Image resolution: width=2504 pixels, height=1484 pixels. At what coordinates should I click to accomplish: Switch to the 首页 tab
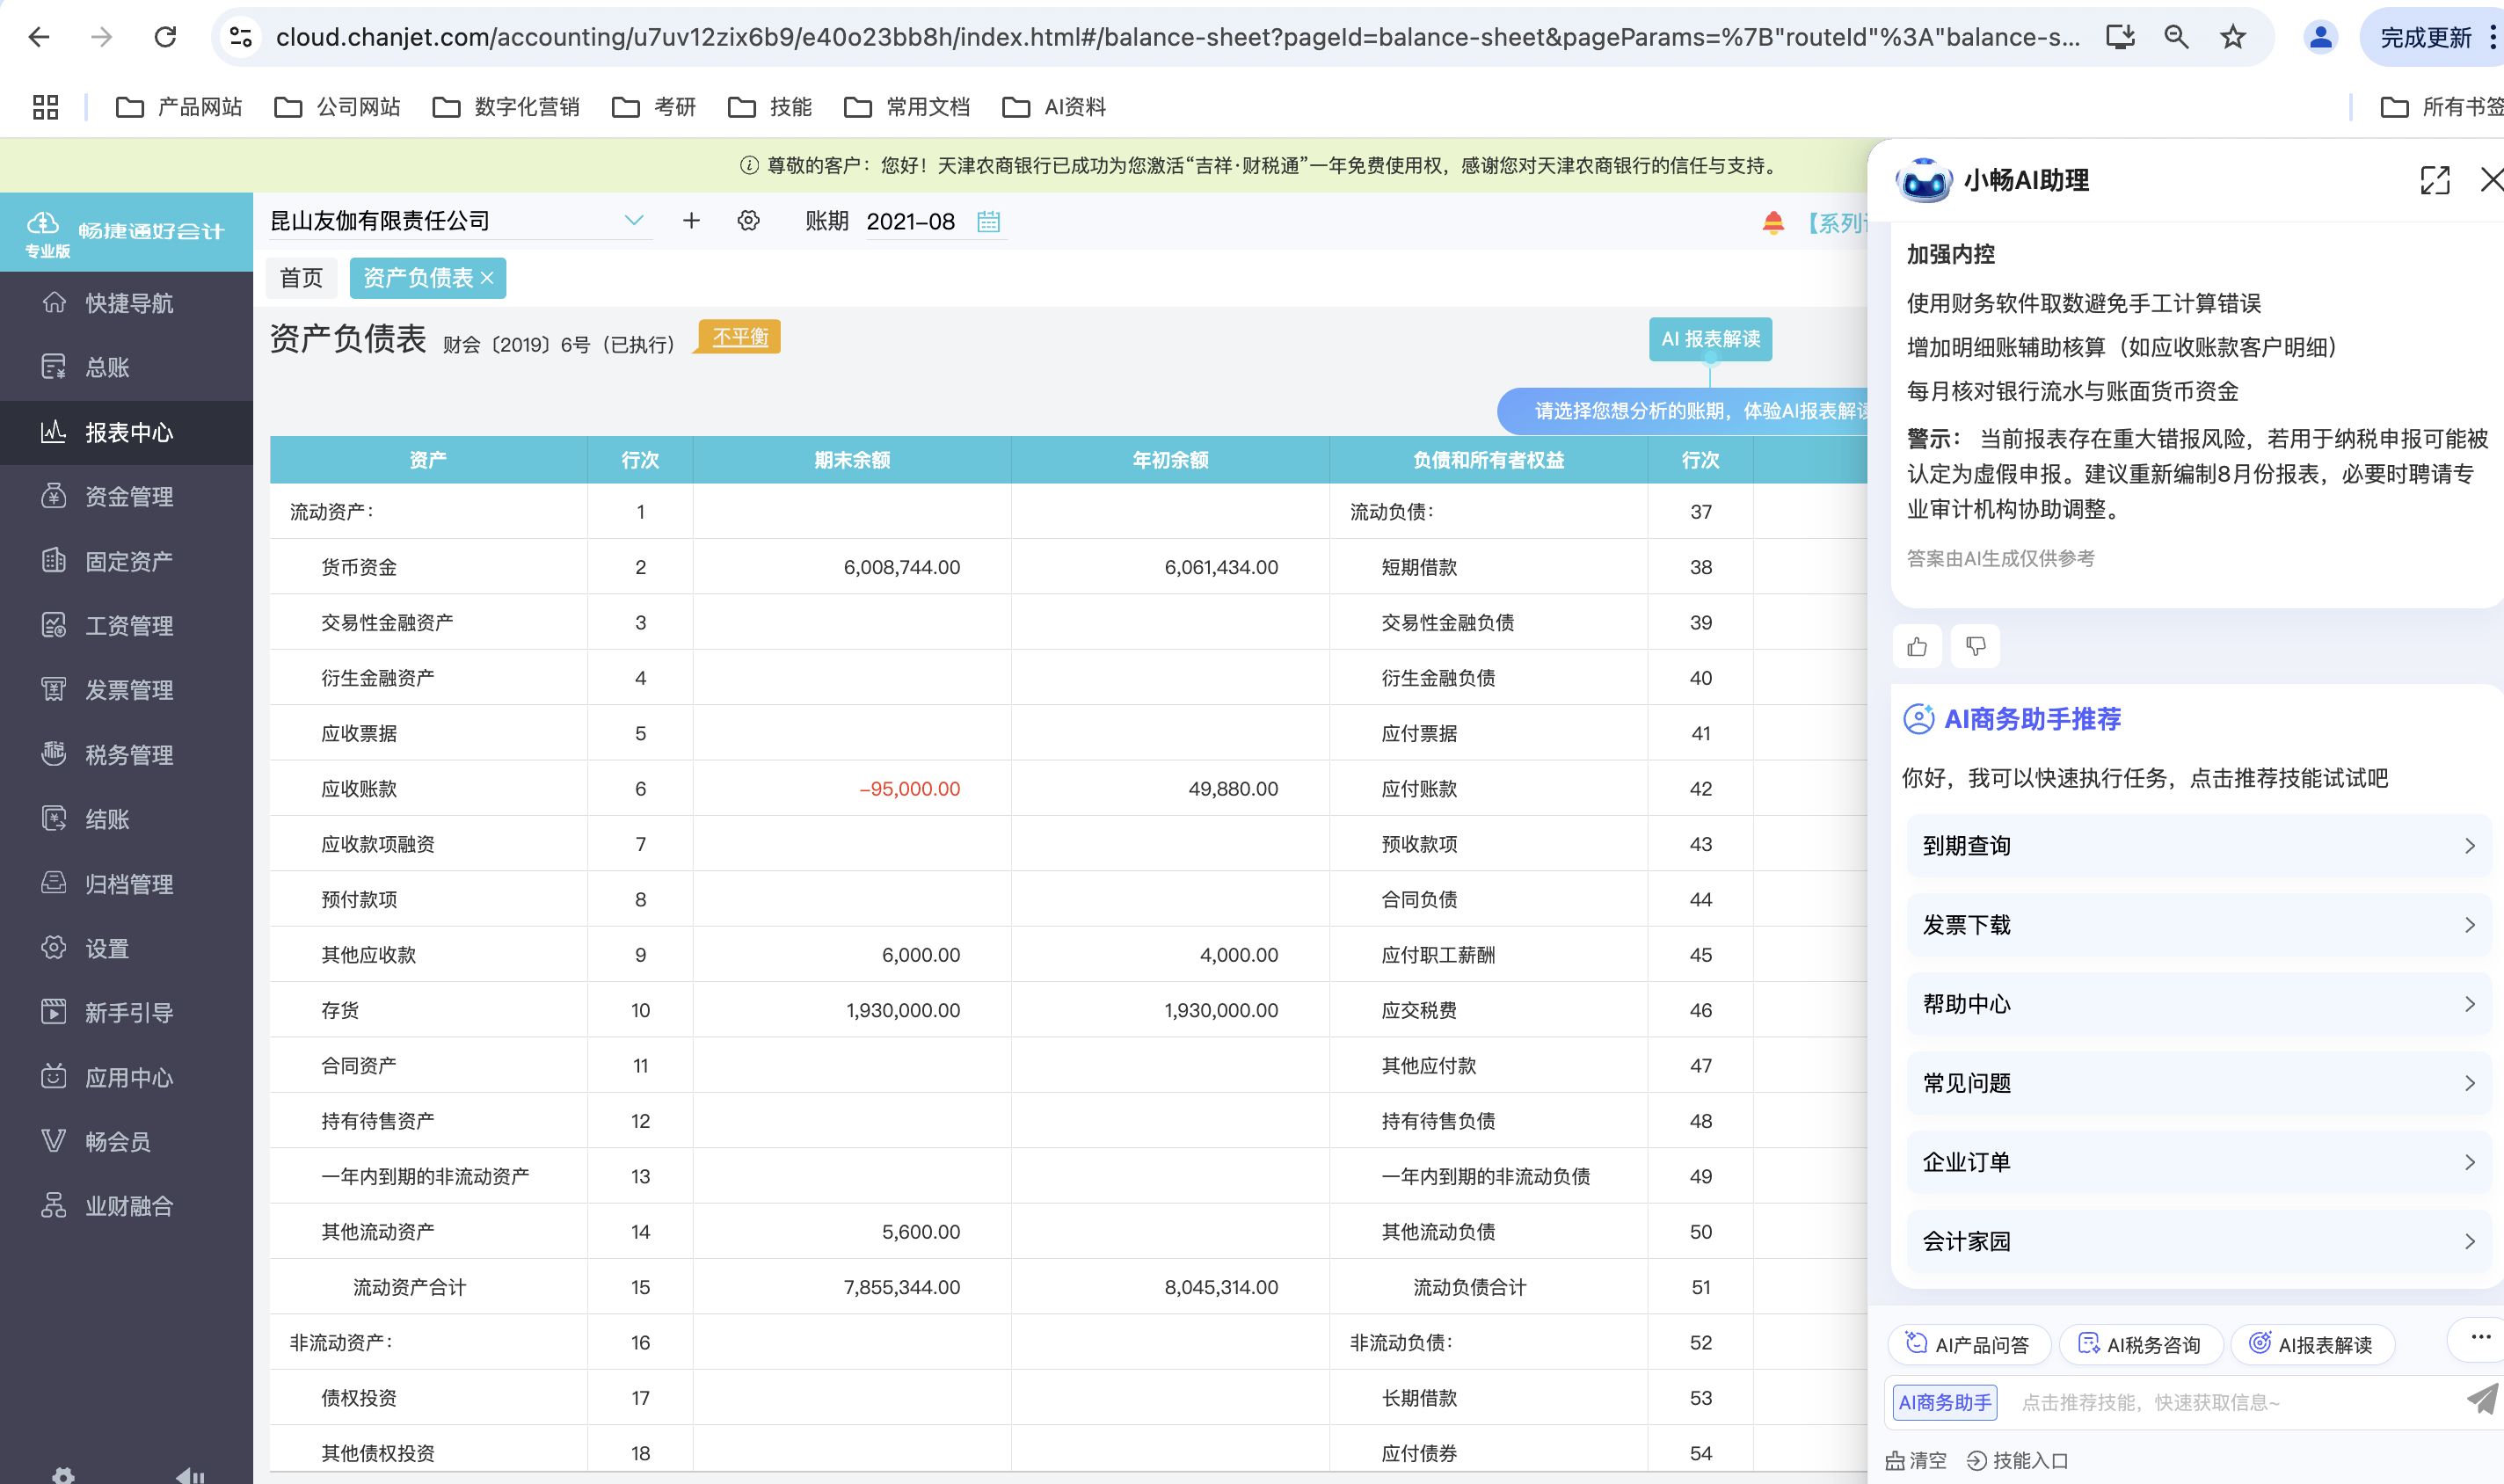tap(301, 278)
